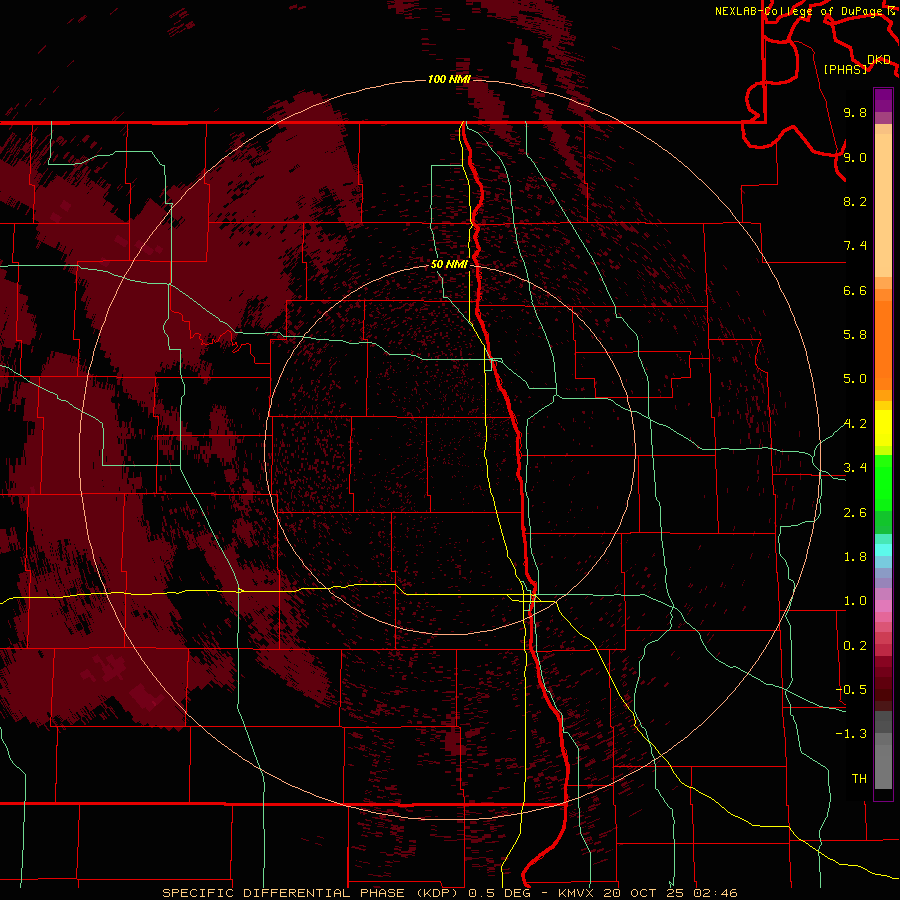Click the cyan band of the color scale
The height and width of the screenshot is (900, 900).
(883, 550)
